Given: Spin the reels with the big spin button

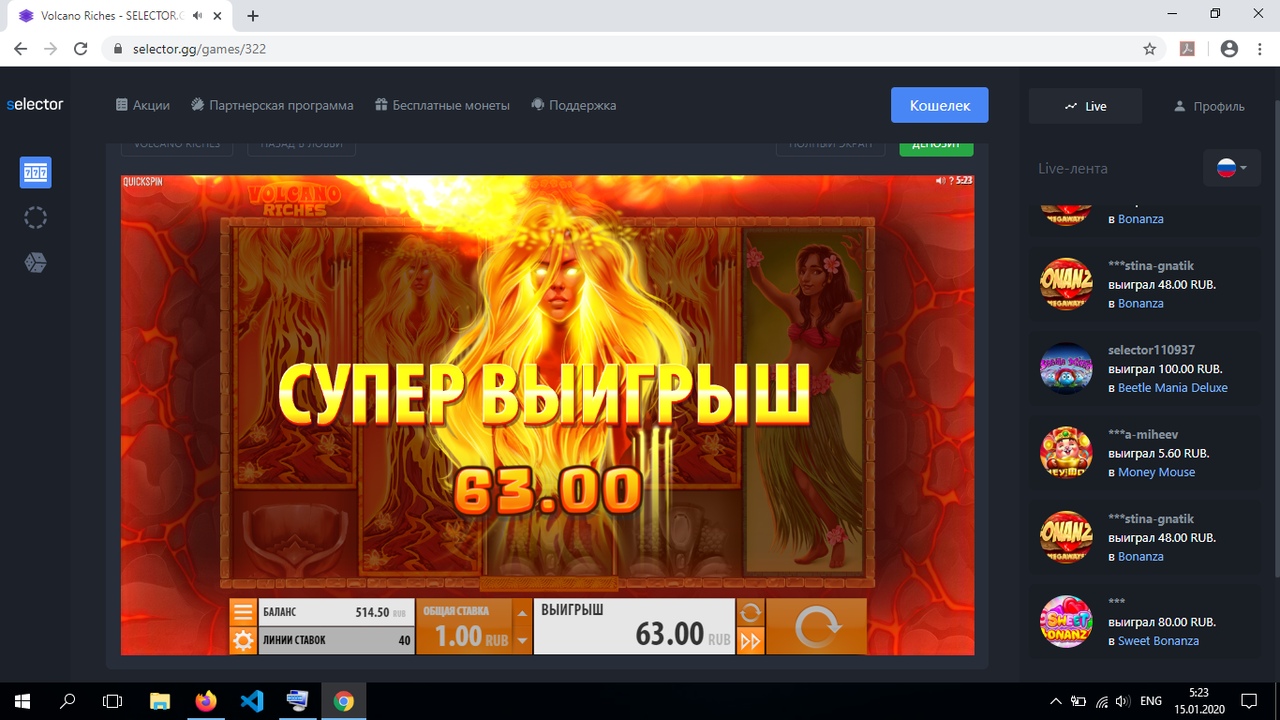Looking at the screenshot, I should click(x=816, y=627).
